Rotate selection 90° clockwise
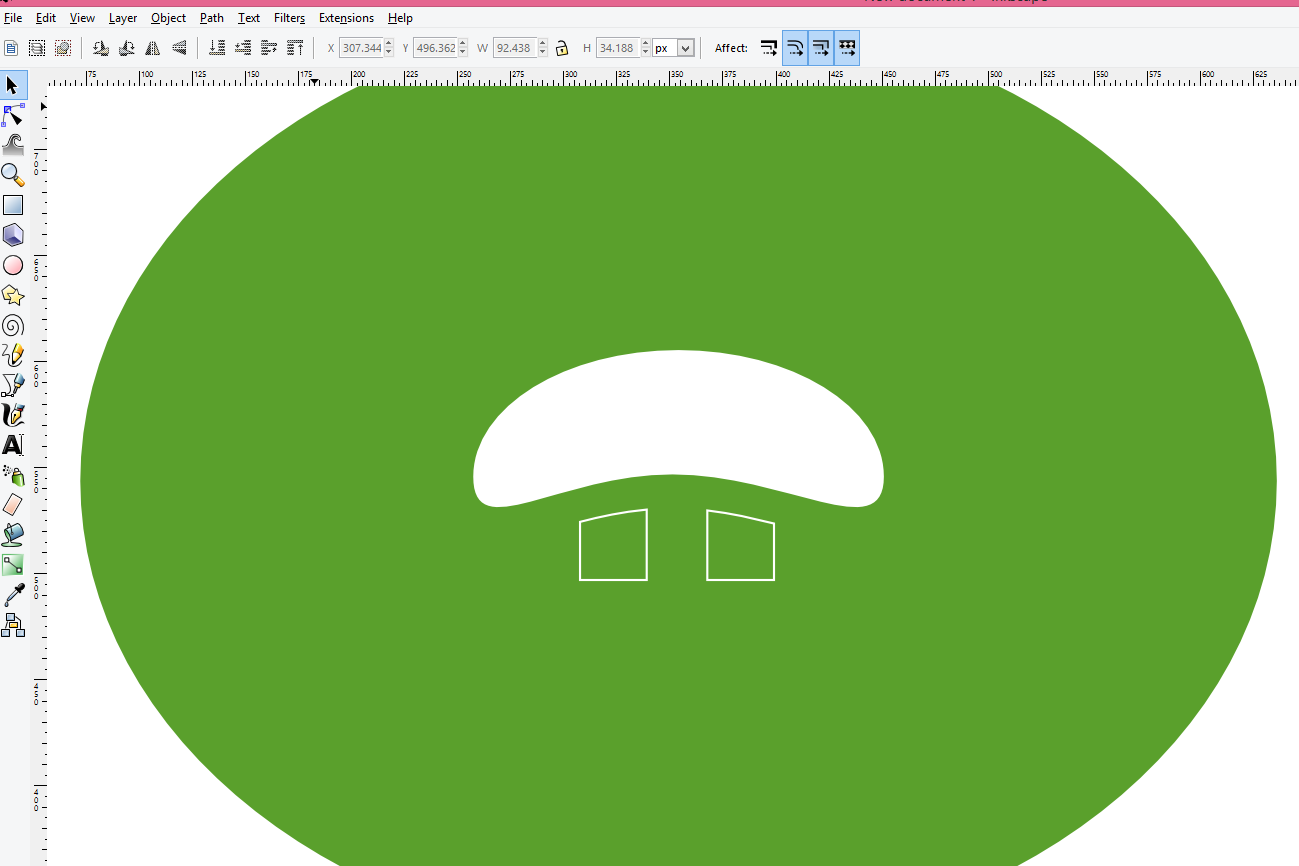Image resolution: width=1299 pixels, height=866 pixels. (x=127, y=48)
